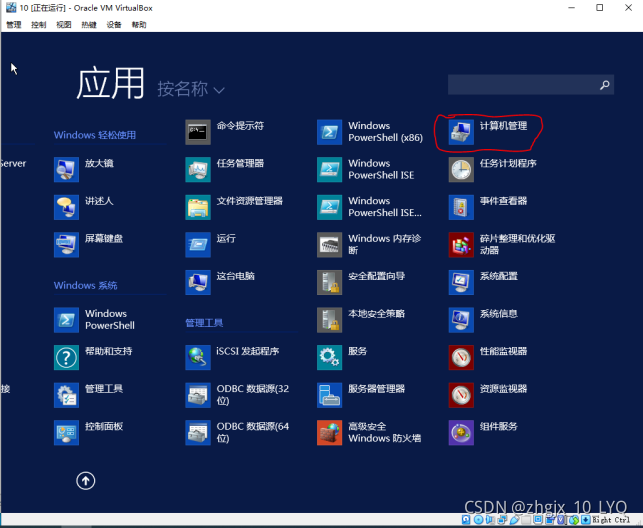643x528 pixels.
Task: Open Windows 内存诊断 memory diagnostic icon
Action: coord(330,245)
